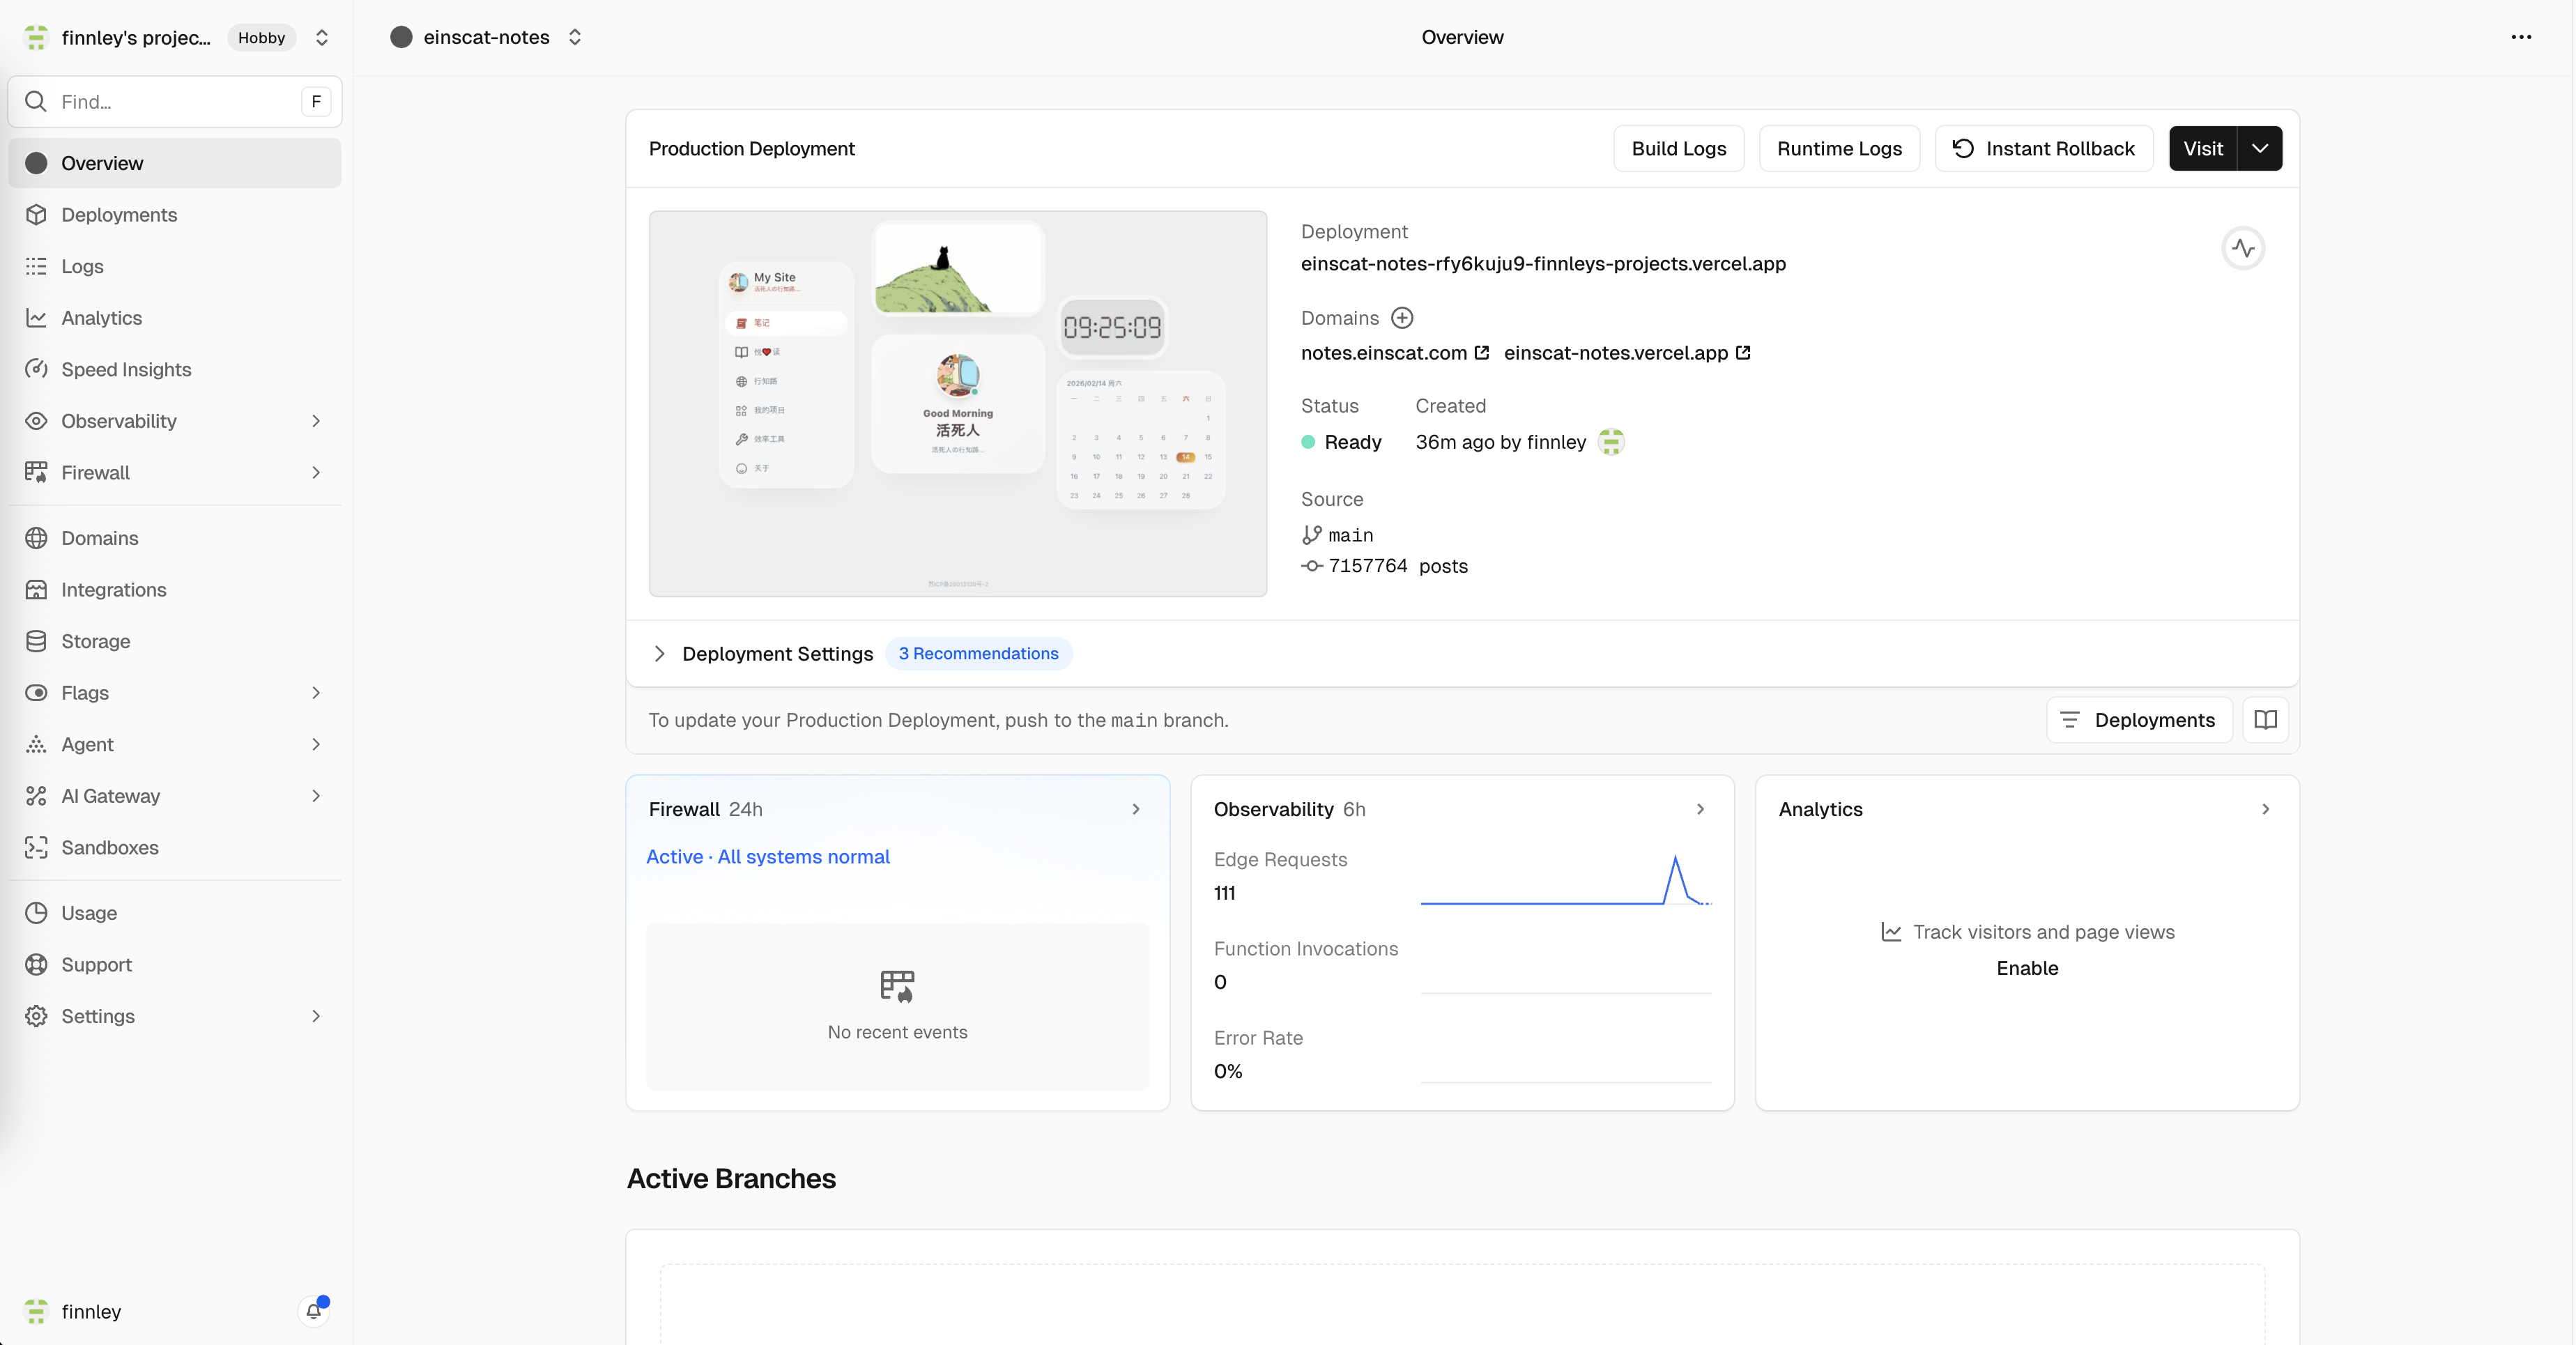Open the Visit button dropdown arrow

coord(2260,148)
